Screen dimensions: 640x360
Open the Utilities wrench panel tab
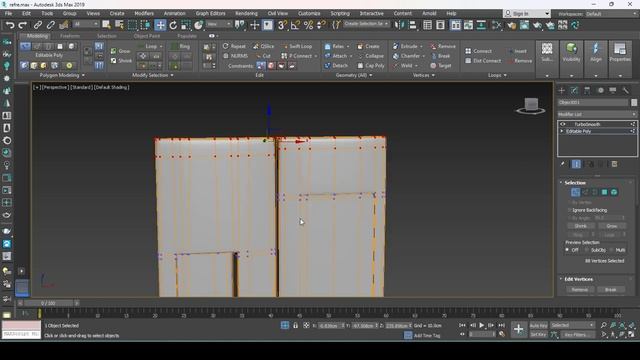625,90
